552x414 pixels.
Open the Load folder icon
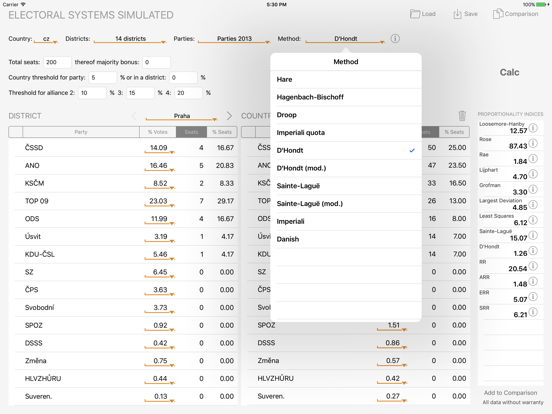(415, 14)
